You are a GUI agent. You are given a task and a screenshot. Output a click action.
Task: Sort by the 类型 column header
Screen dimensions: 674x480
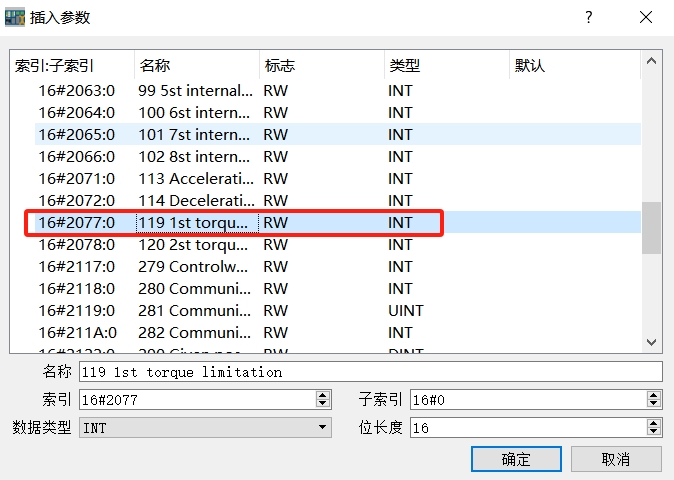coord(446,65)
